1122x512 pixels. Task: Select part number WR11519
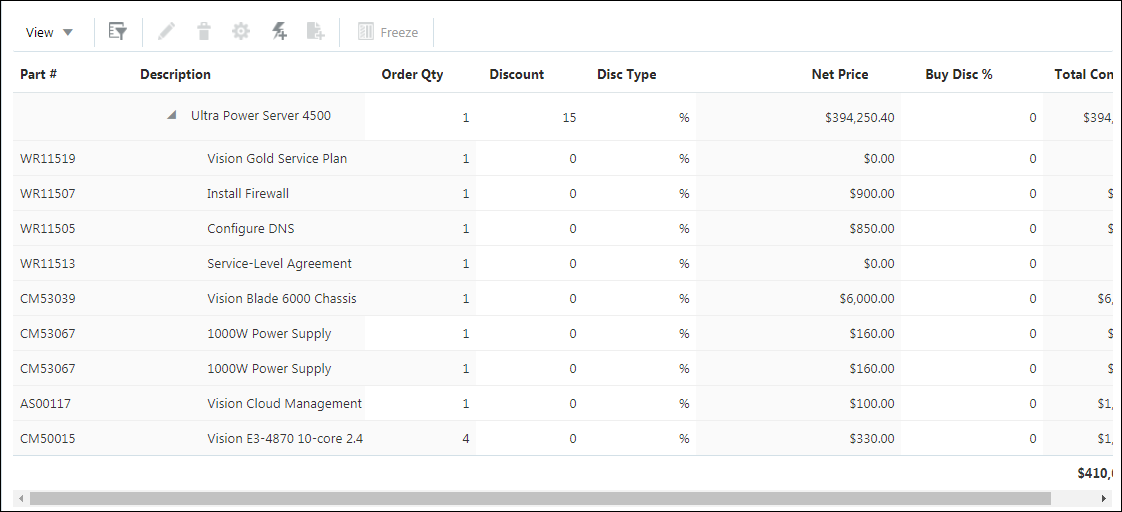[48, 159]
